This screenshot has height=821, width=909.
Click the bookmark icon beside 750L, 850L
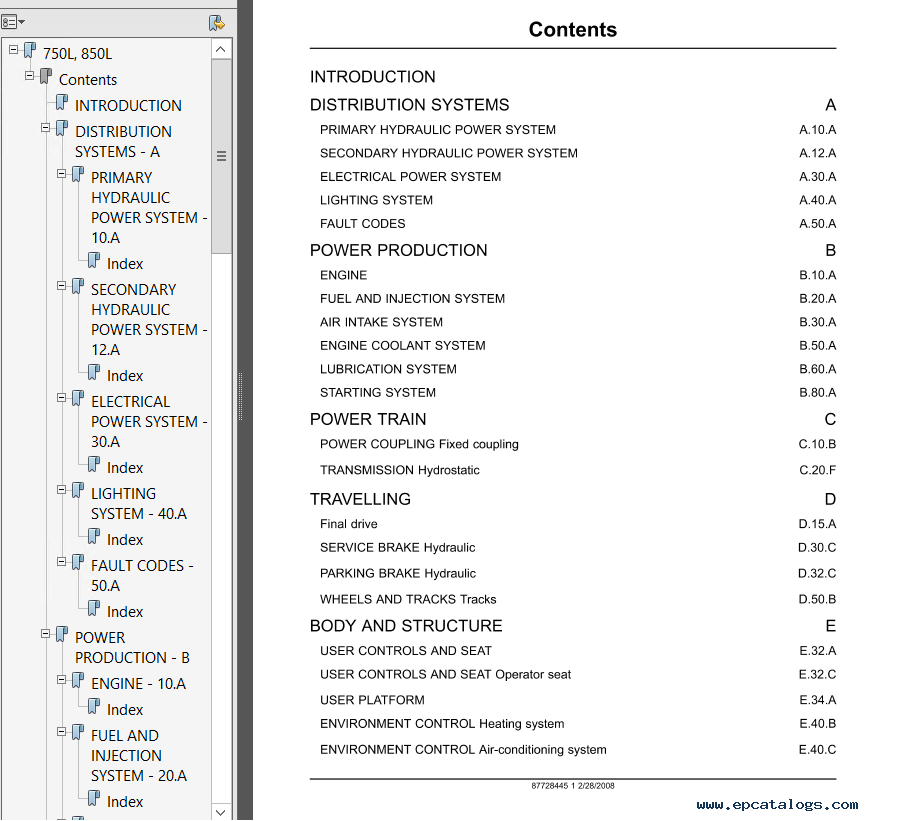(30, 51)
